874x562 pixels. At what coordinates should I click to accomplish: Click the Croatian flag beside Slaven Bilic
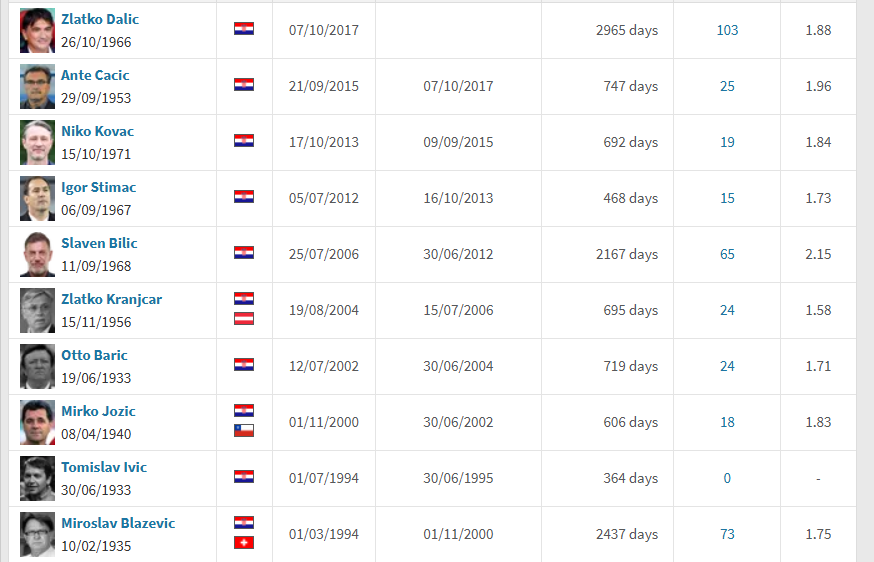tap(244, 253)
